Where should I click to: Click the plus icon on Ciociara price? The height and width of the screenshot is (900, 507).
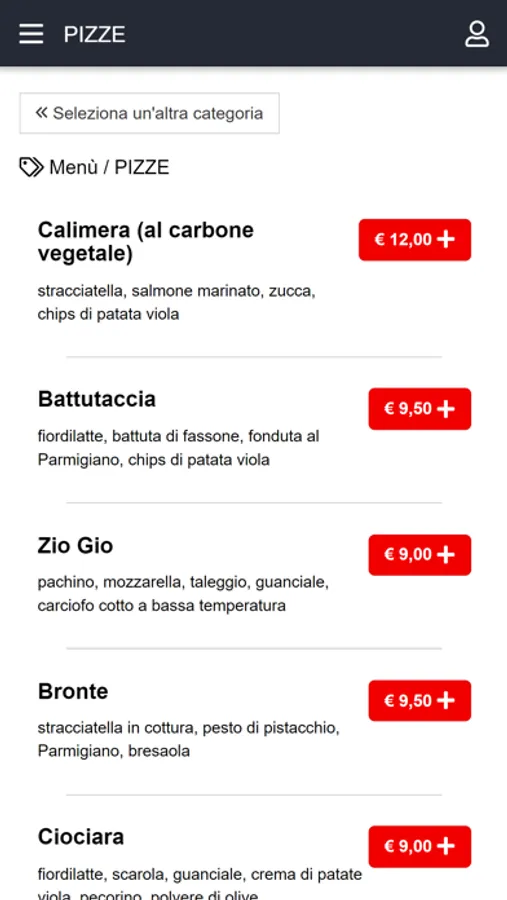pyautogui.click(x=446, y=846)
